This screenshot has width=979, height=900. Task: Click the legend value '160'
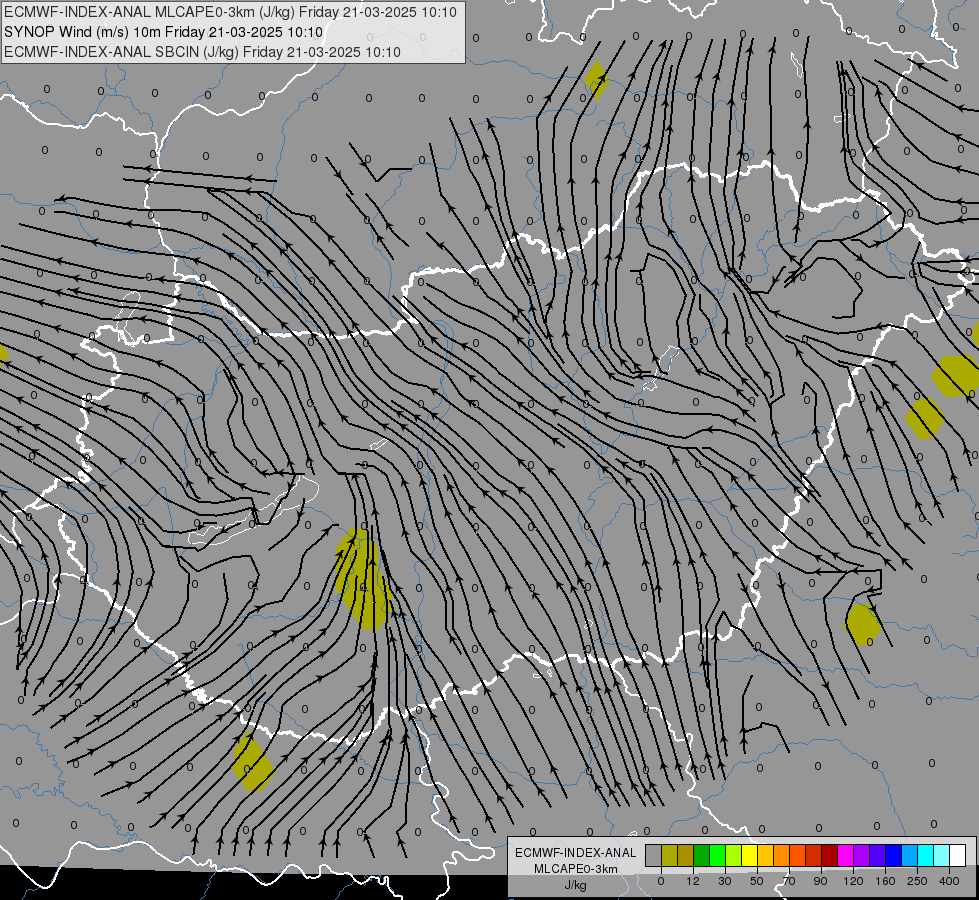[885, 881]
